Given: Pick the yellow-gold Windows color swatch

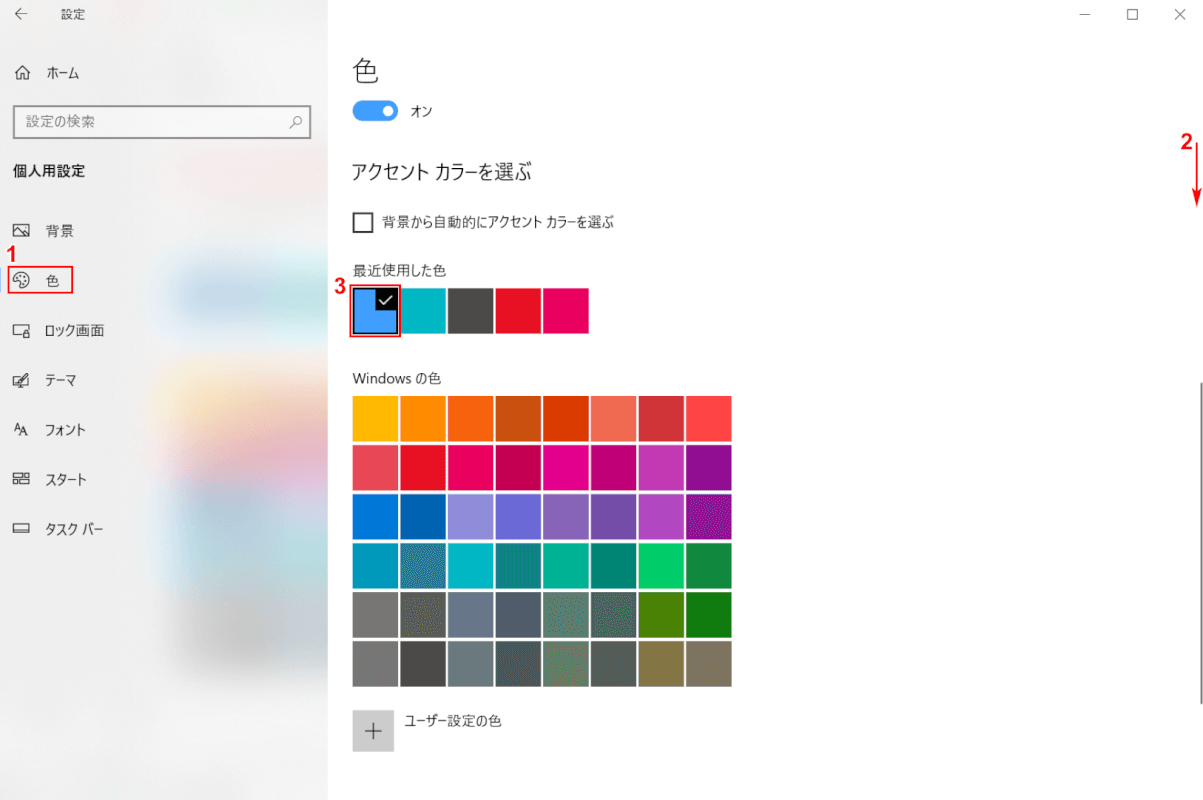Looking at the screenshot, I should tap(375, 418).
